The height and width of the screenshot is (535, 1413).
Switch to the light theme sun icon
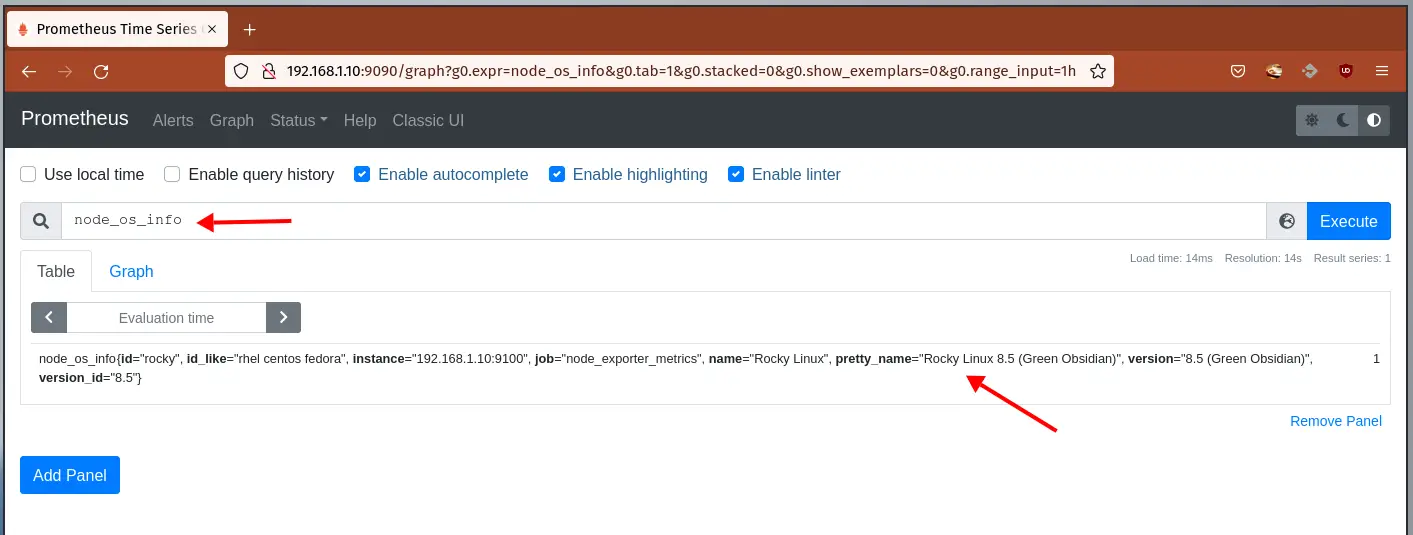1312,120
